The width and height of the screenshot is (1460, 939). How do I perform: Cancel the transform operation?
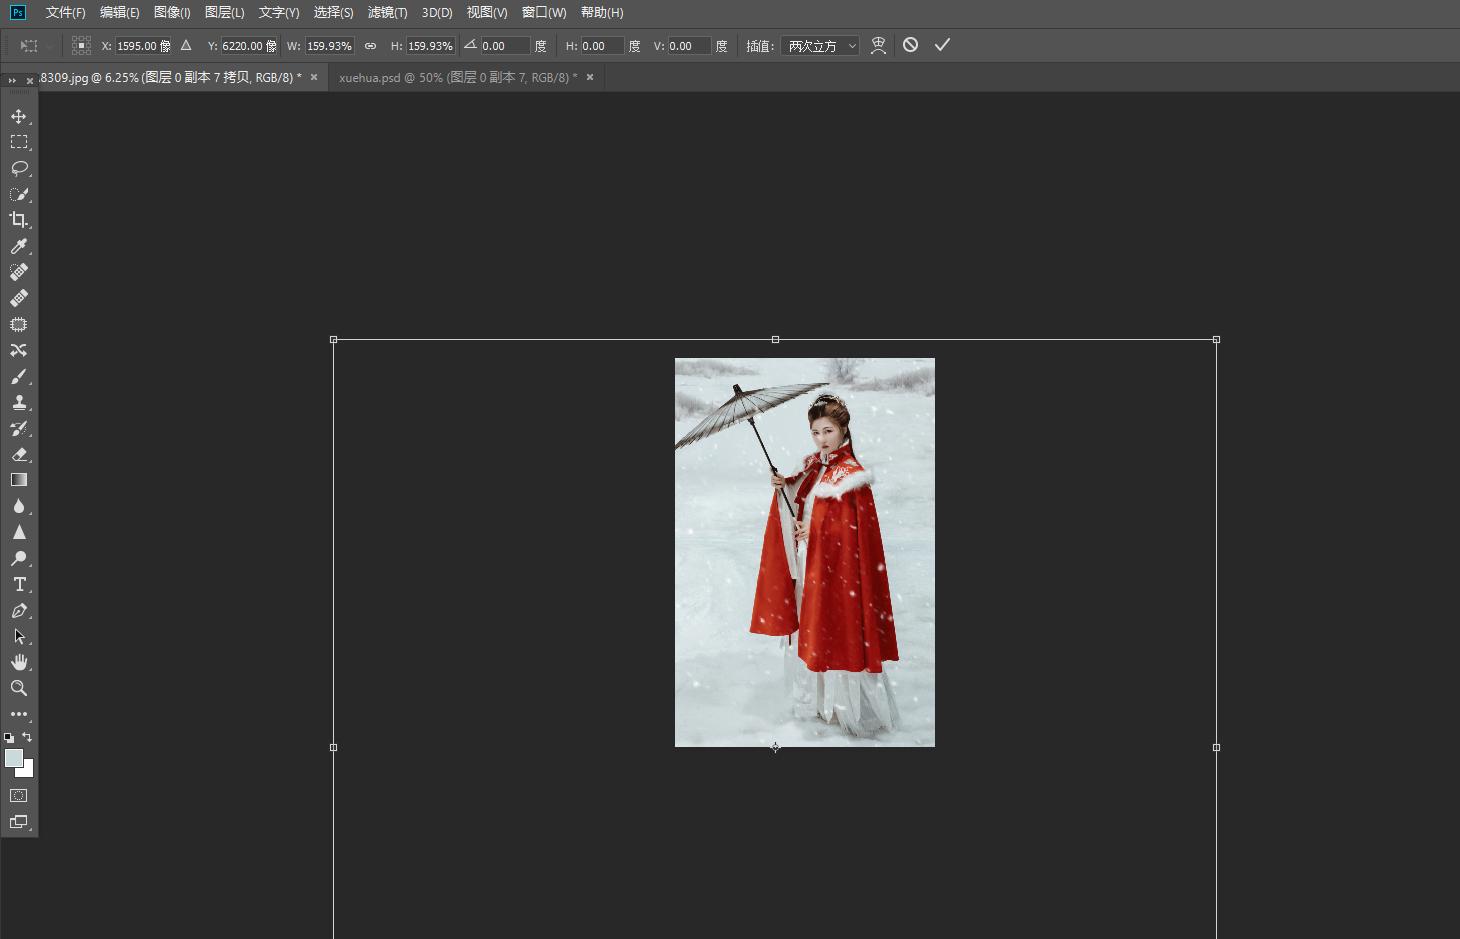pyautogui.click(x=910, y=45)
